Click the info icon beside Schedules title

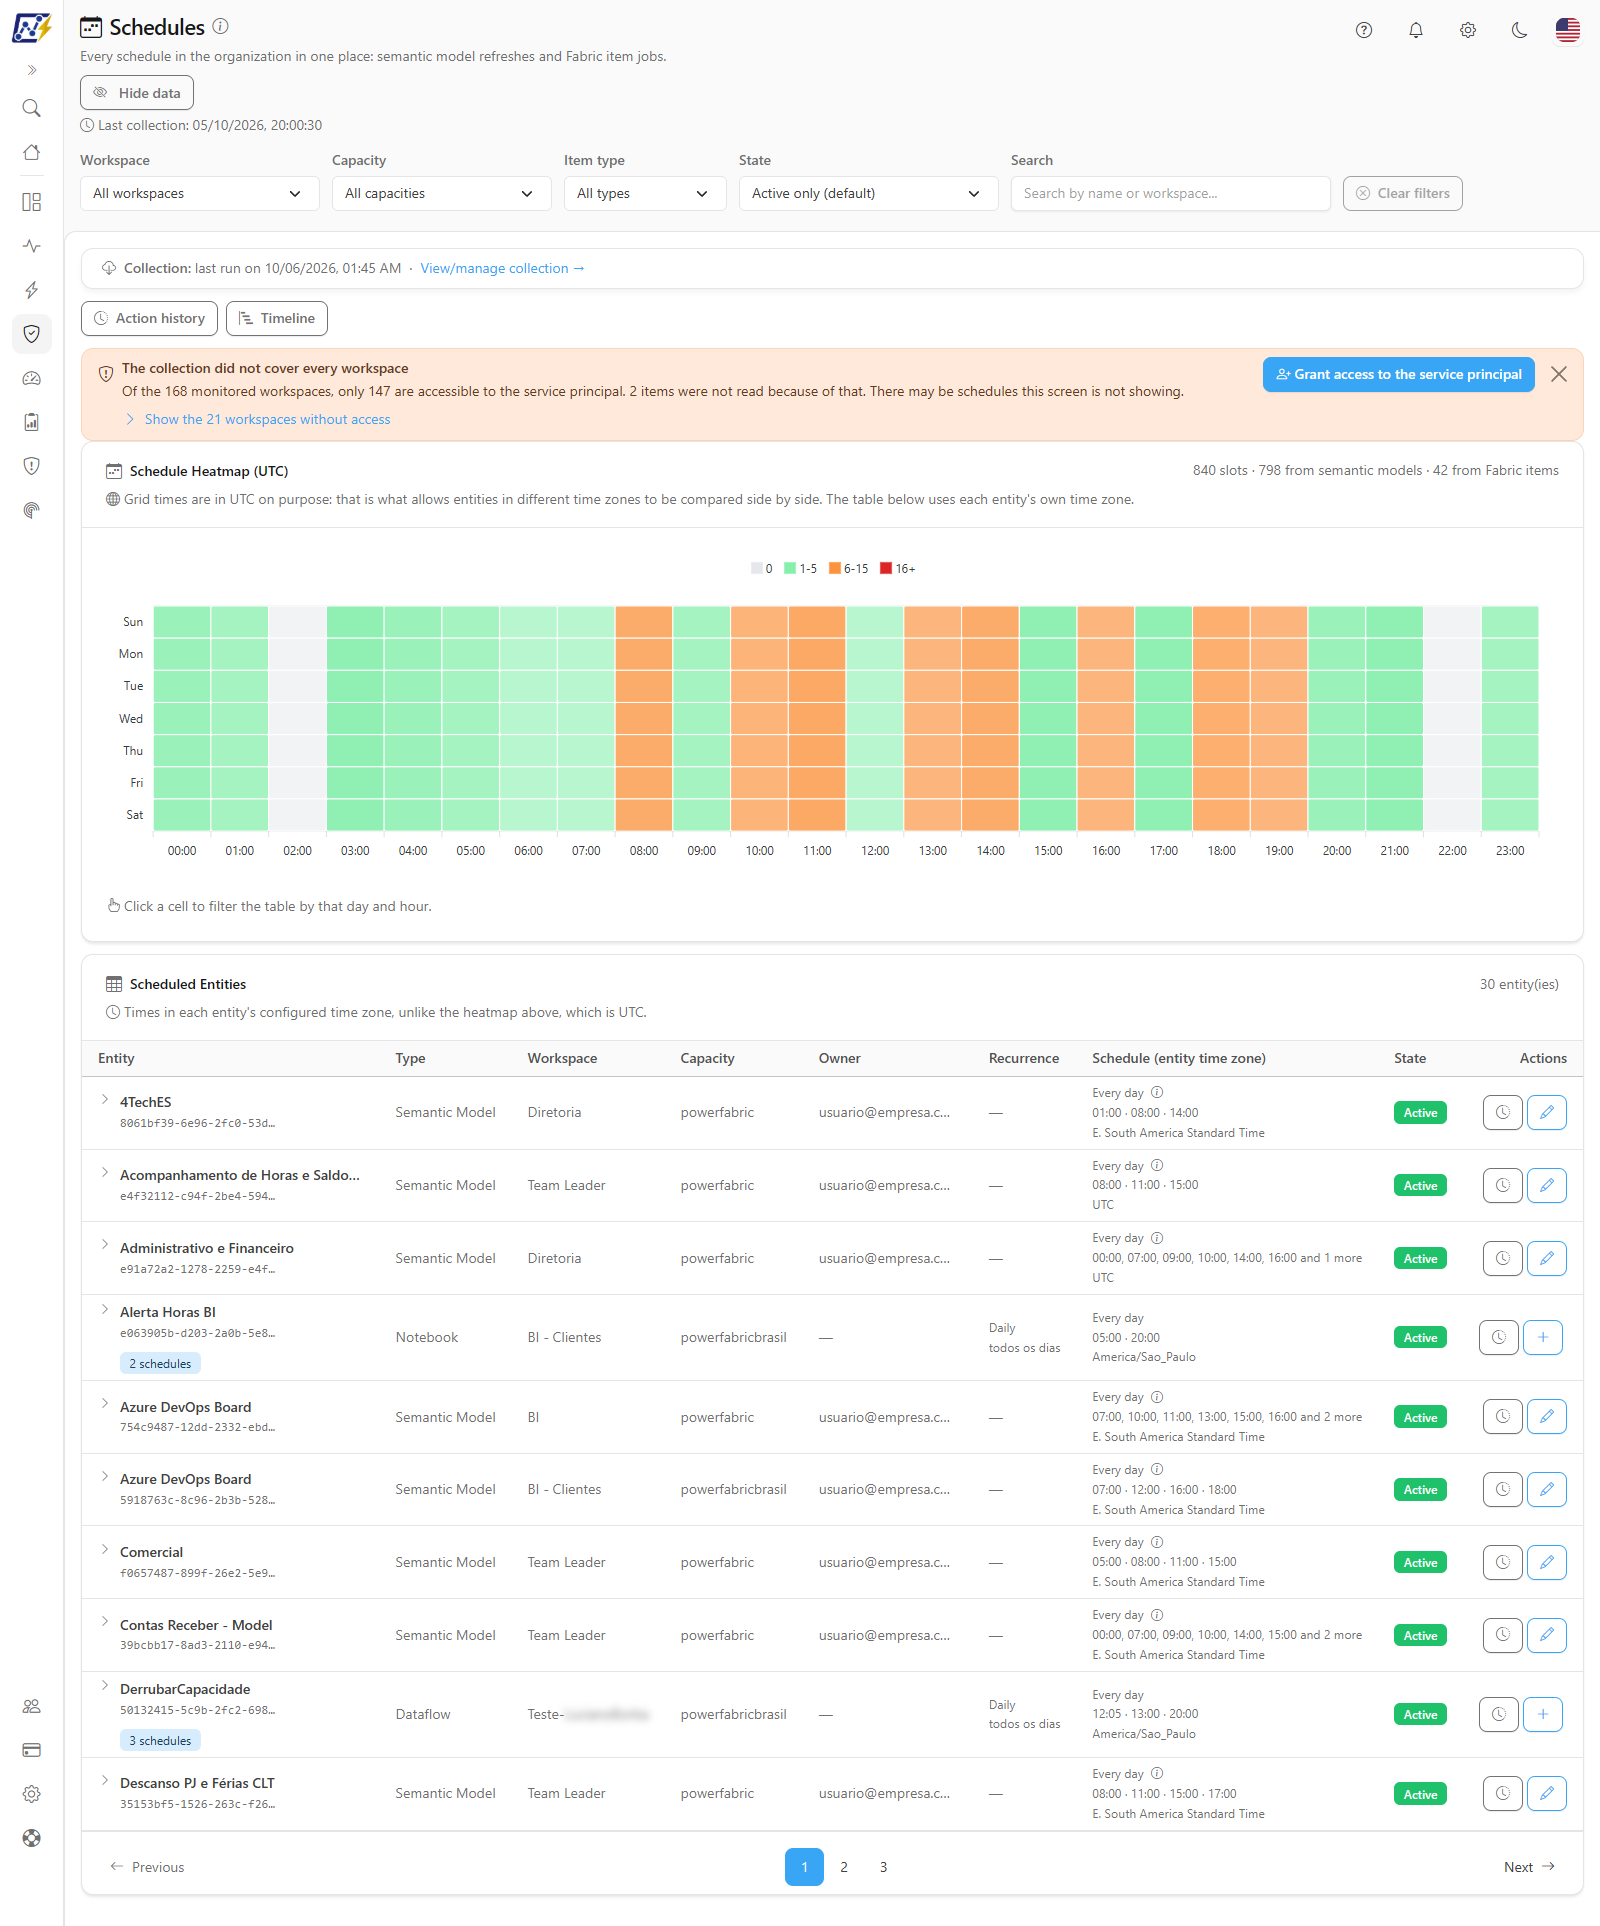tap(221, 27)
